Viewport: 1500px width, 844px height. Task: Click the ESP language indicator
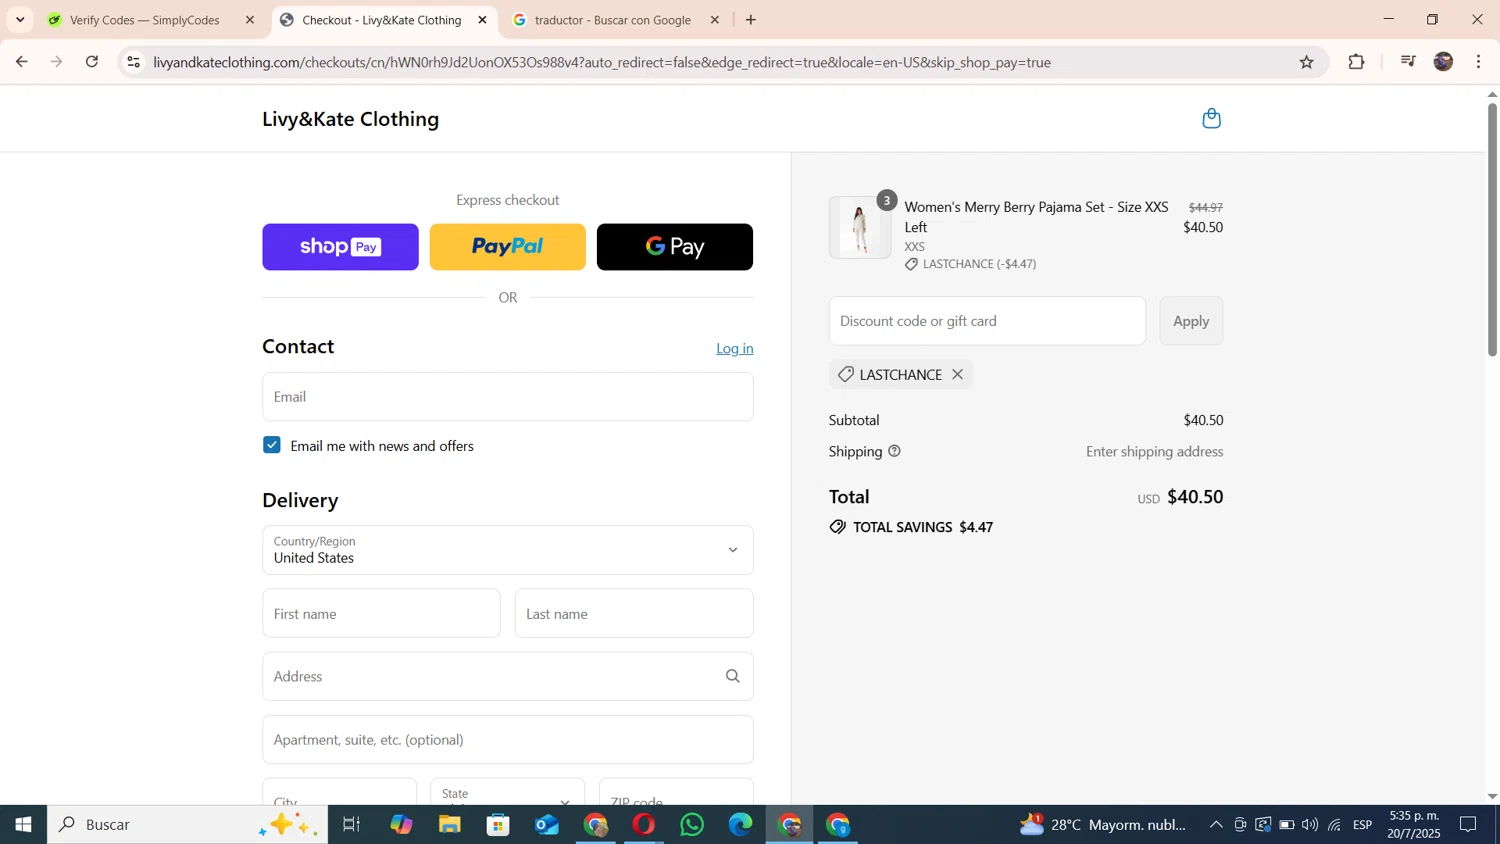point(1362,825)
